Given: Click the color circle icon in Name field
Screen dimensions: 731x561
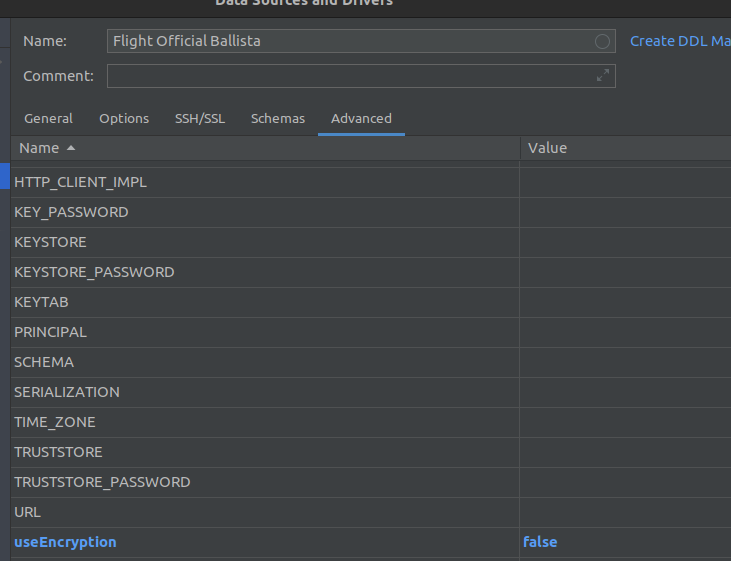Looking at the screenshot, I should point(602,42).
